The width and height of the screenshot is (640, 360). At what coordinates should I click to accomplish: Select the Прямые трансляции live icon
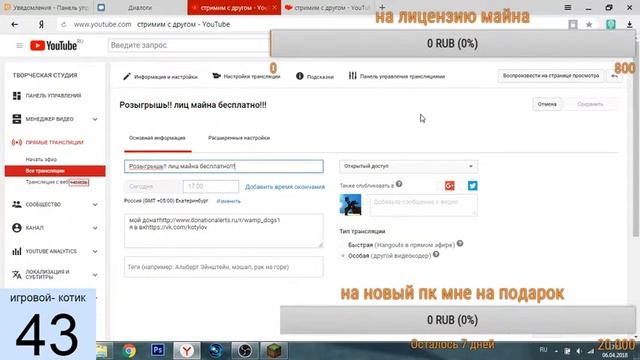click(x=17, y=142)
